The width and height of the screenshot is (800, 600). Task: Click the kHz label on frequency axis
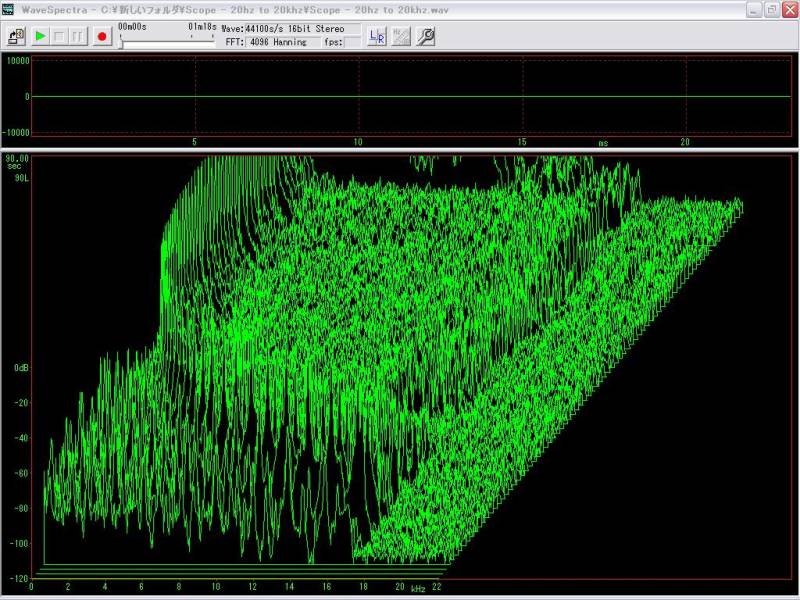coord(417,588)
